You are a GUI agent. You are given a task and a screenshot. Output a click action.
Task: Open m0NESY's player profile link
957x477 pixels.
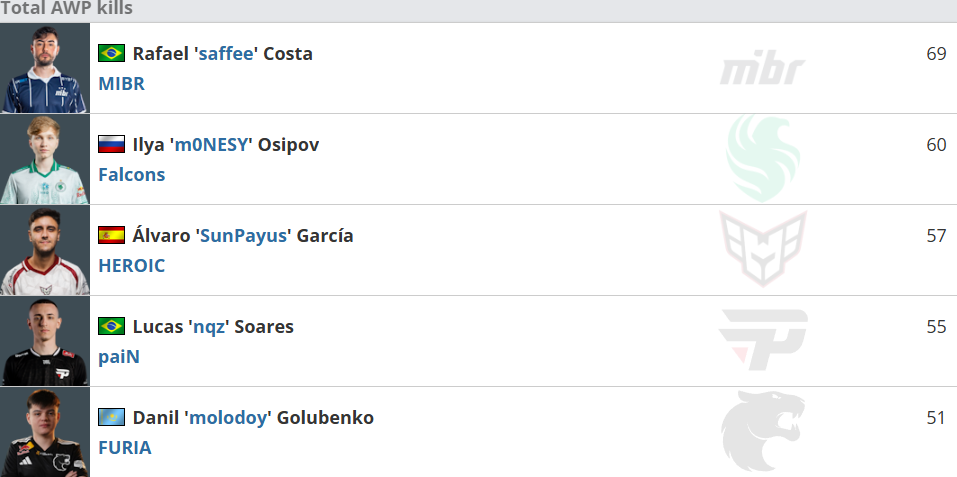[x=211, y=145]
